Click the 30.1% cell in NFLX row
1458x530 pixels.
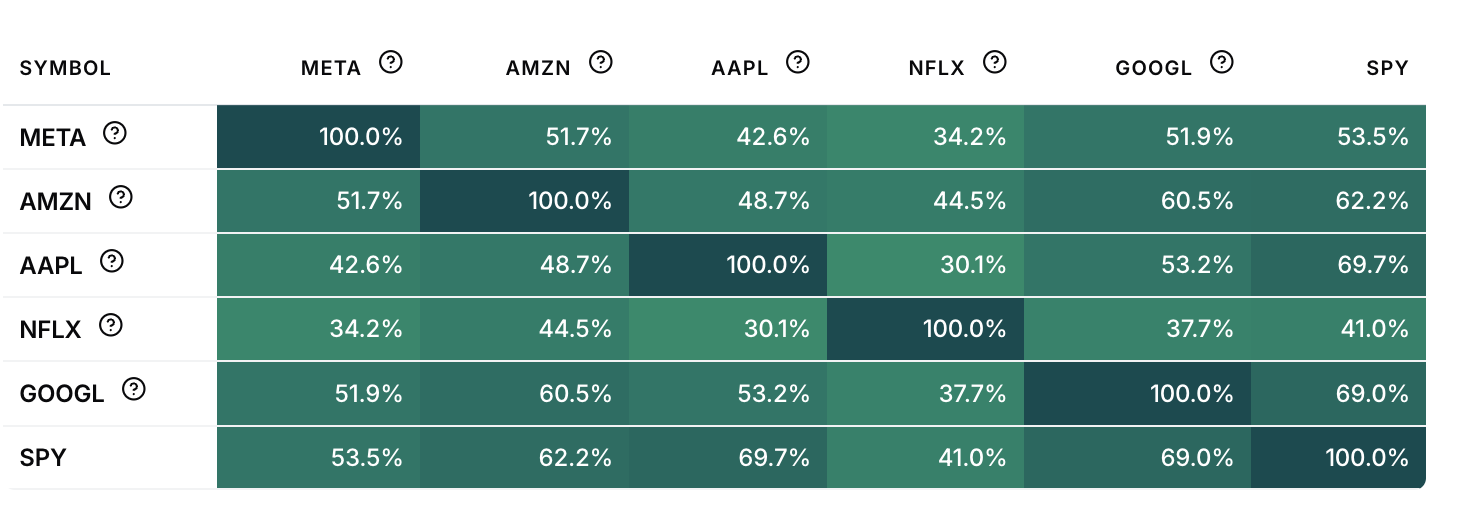click(728, 329)
